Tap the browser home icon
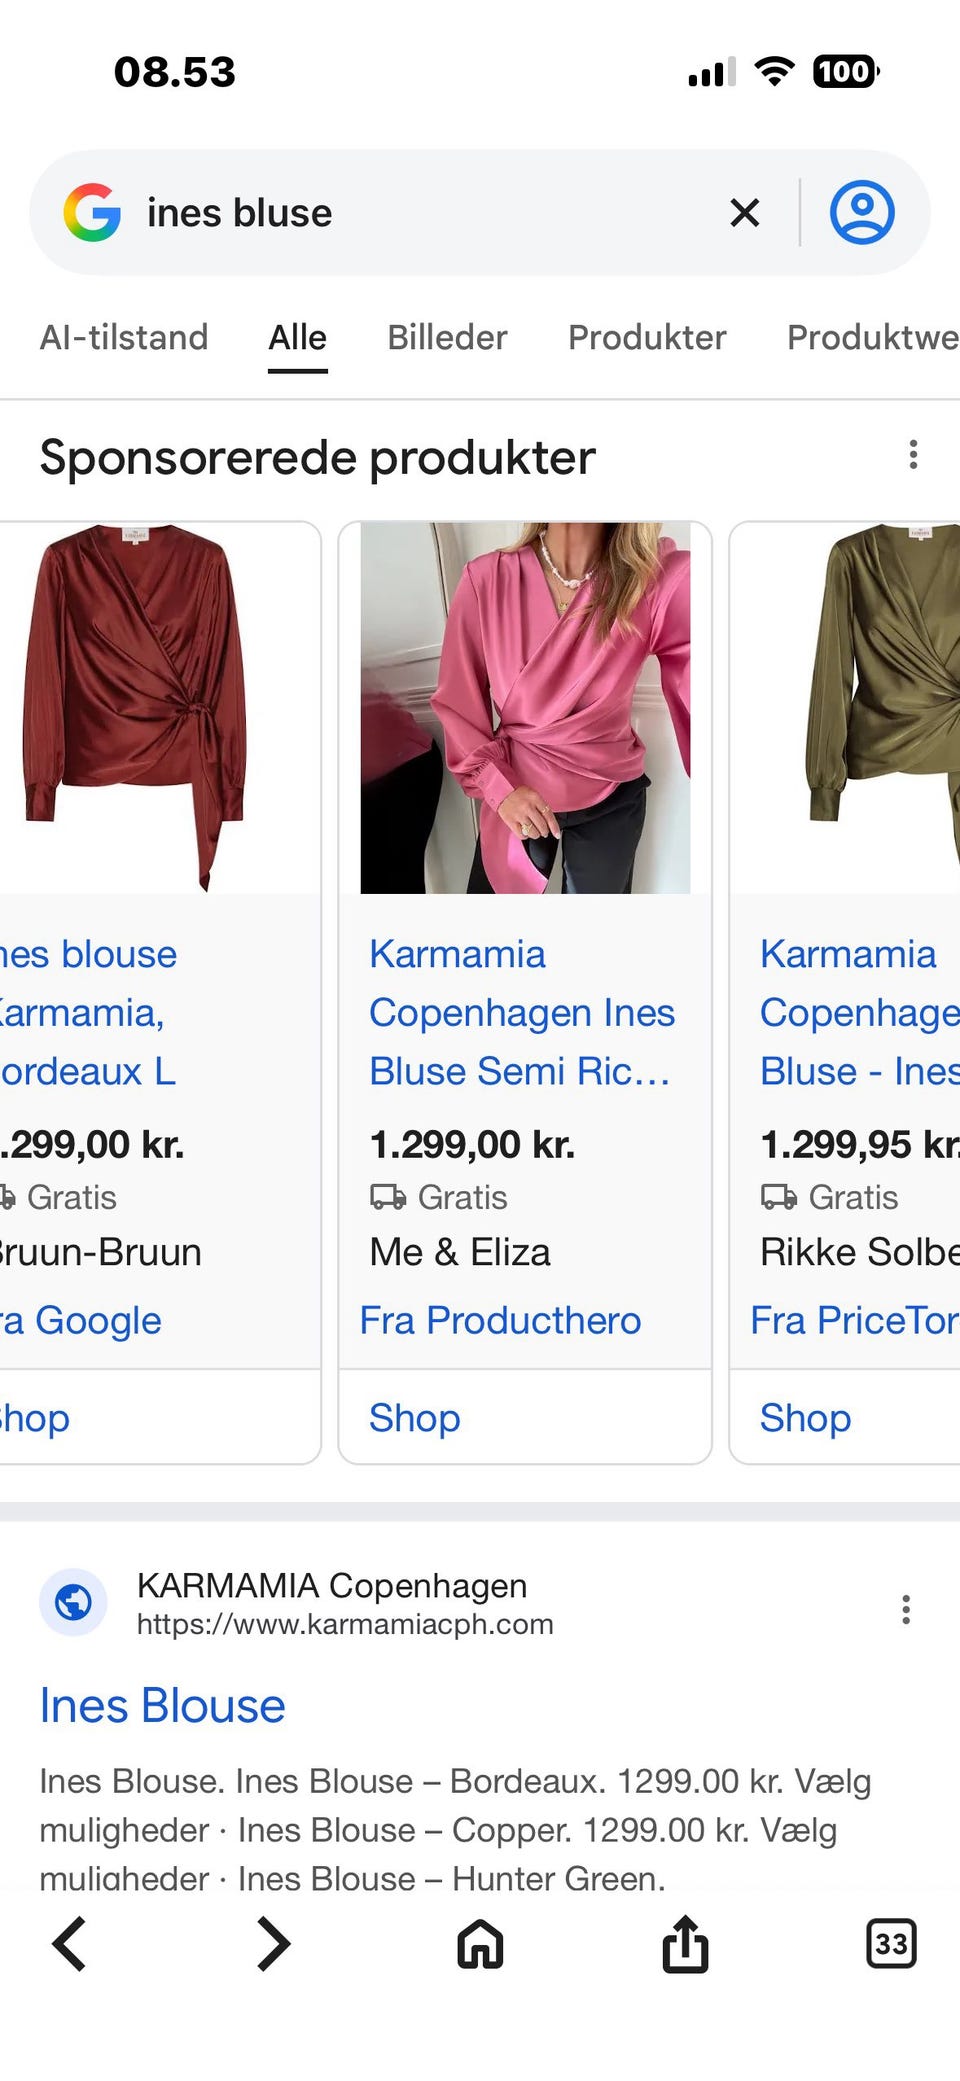Viewport: 960px width, 2081px height. click(480, 1945)
